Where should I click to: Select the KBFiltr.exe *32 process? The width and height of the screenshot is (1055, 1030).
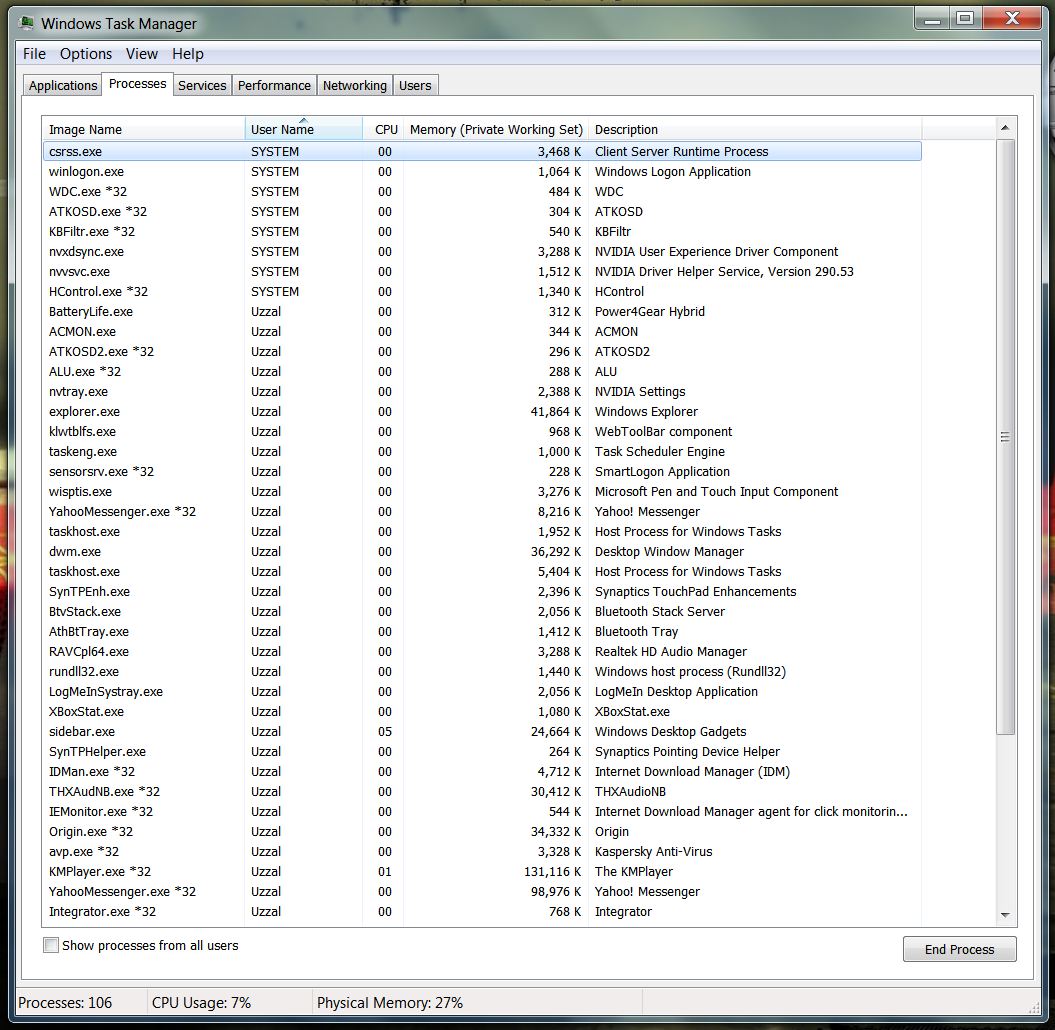[x=482, y=231]
